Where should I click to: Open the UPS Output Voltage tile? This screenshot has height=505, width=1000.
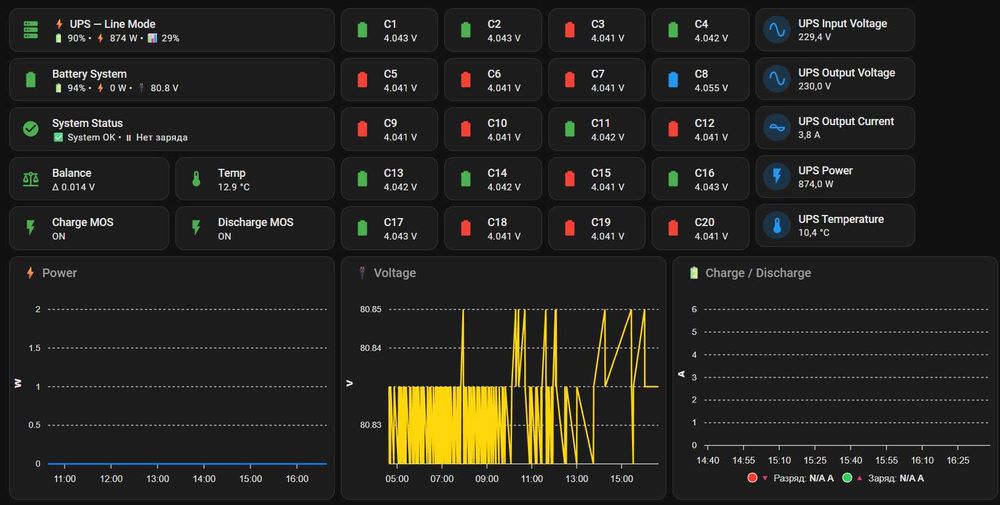835,79
